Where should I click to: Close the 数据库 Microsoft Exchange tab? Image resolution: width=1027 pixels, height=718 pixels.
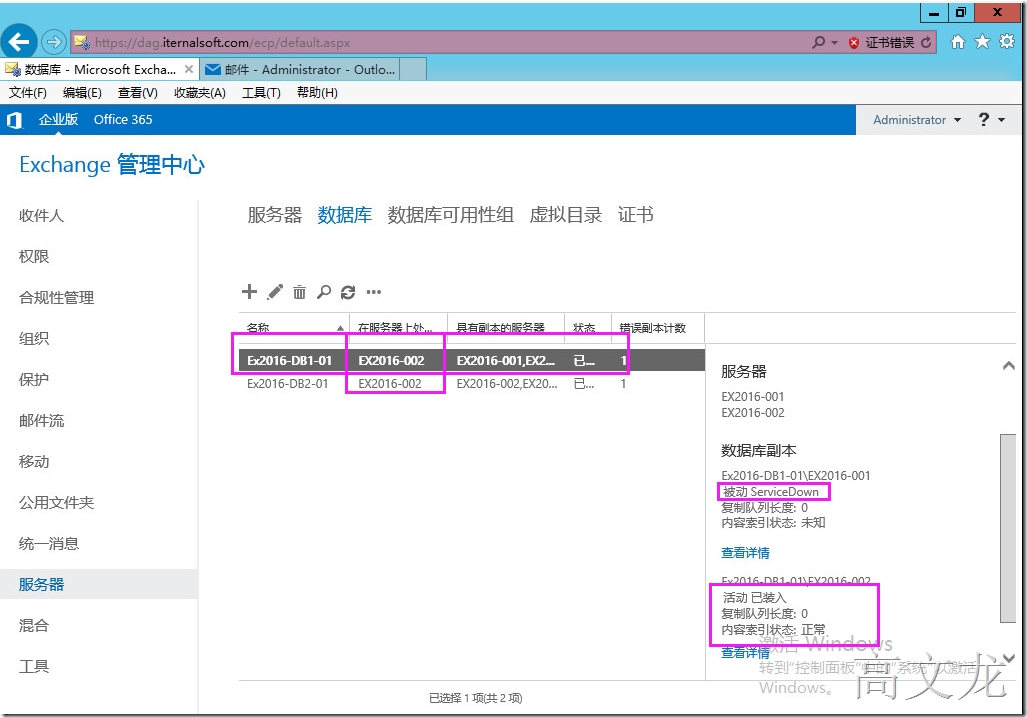pos(189,69)
